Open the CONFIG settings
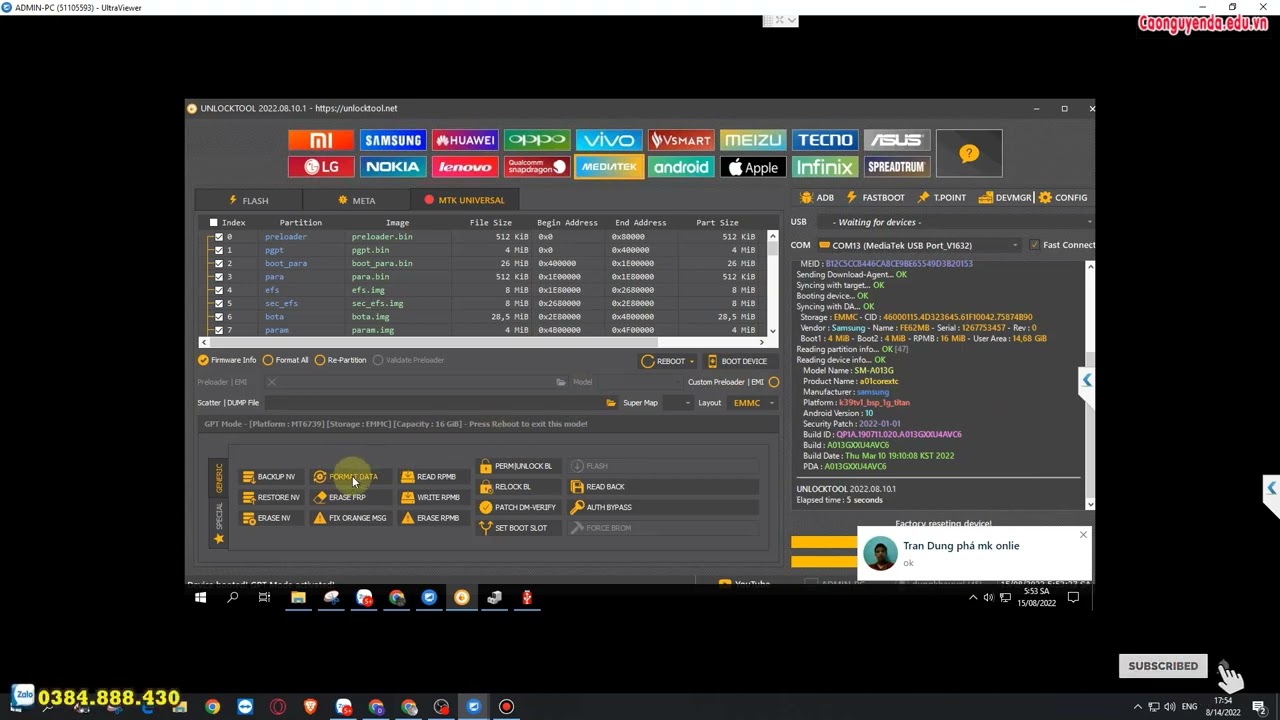1280x720 pixels. coord(1063,198)
